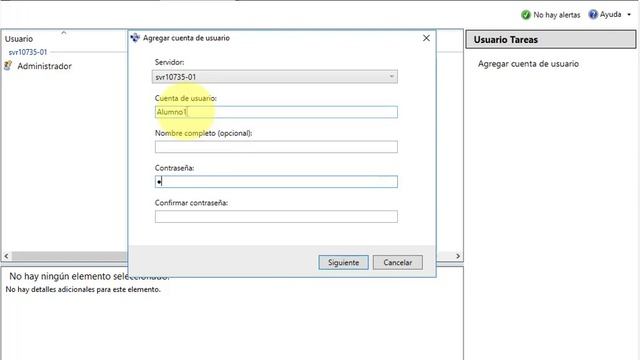Click the "Nombre completo (opcional):" label
Viewport: 640px width, 360px height.
(x=203, y=133)
